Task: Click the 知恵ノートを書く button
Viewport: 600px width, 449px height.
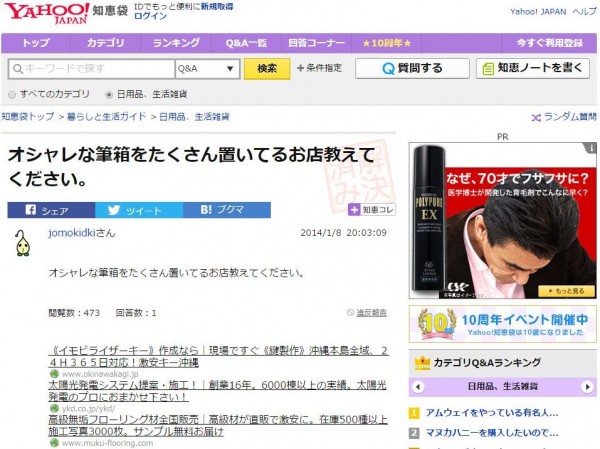Action: pyautogui.click(x=531, y=69)
